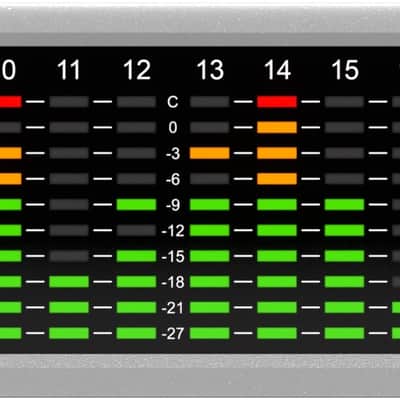The width and height of the screenshot is (400, 400).
Task: Select channel 12 unlit -12 segment
Action: (x=136, y=230)
